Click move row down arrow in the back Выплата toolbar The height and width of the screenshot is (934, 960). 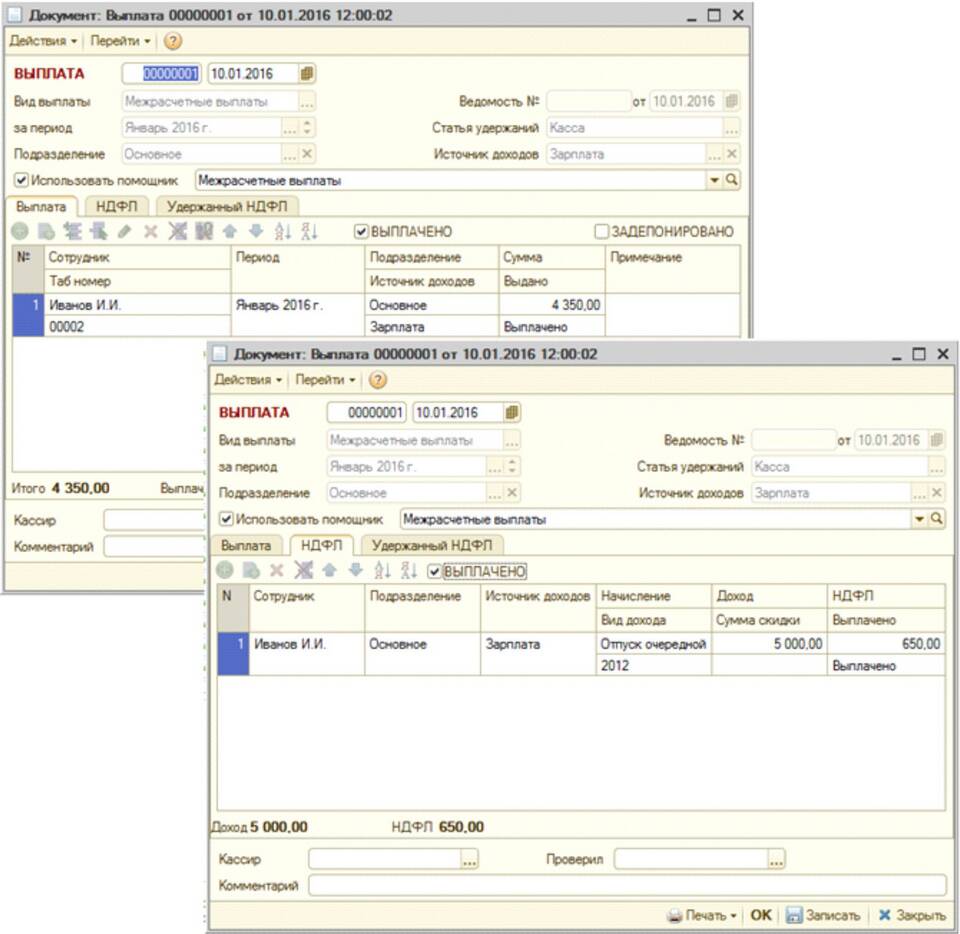coord(256,231)
